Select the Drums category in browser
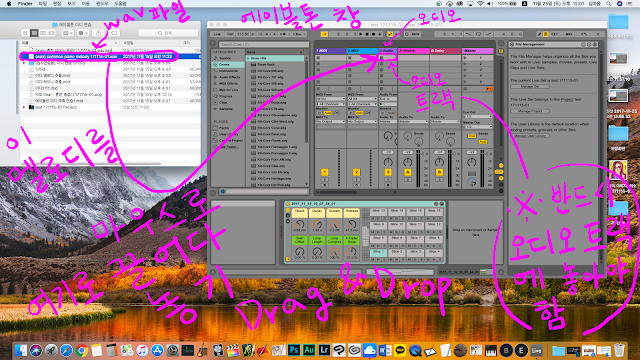Image resolution: width=640 pixels, height=360 pixels. [224, 64]
